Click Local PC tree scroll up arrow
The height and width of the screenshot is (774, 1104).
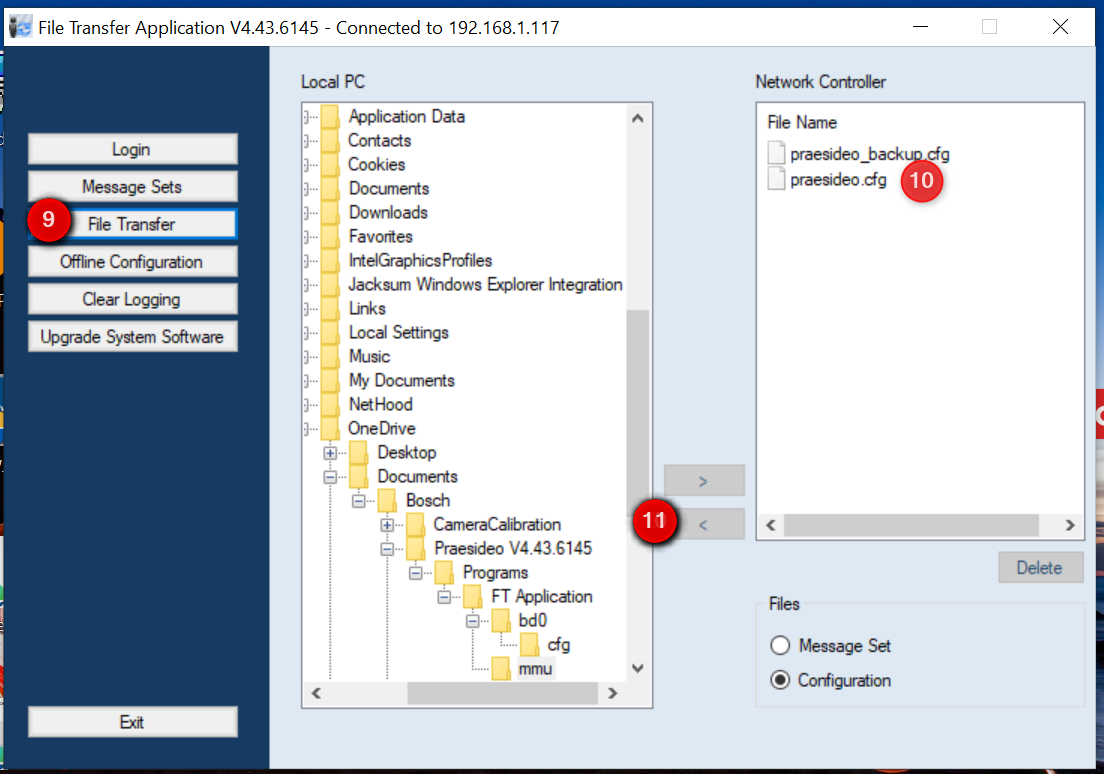click(638, 118)
